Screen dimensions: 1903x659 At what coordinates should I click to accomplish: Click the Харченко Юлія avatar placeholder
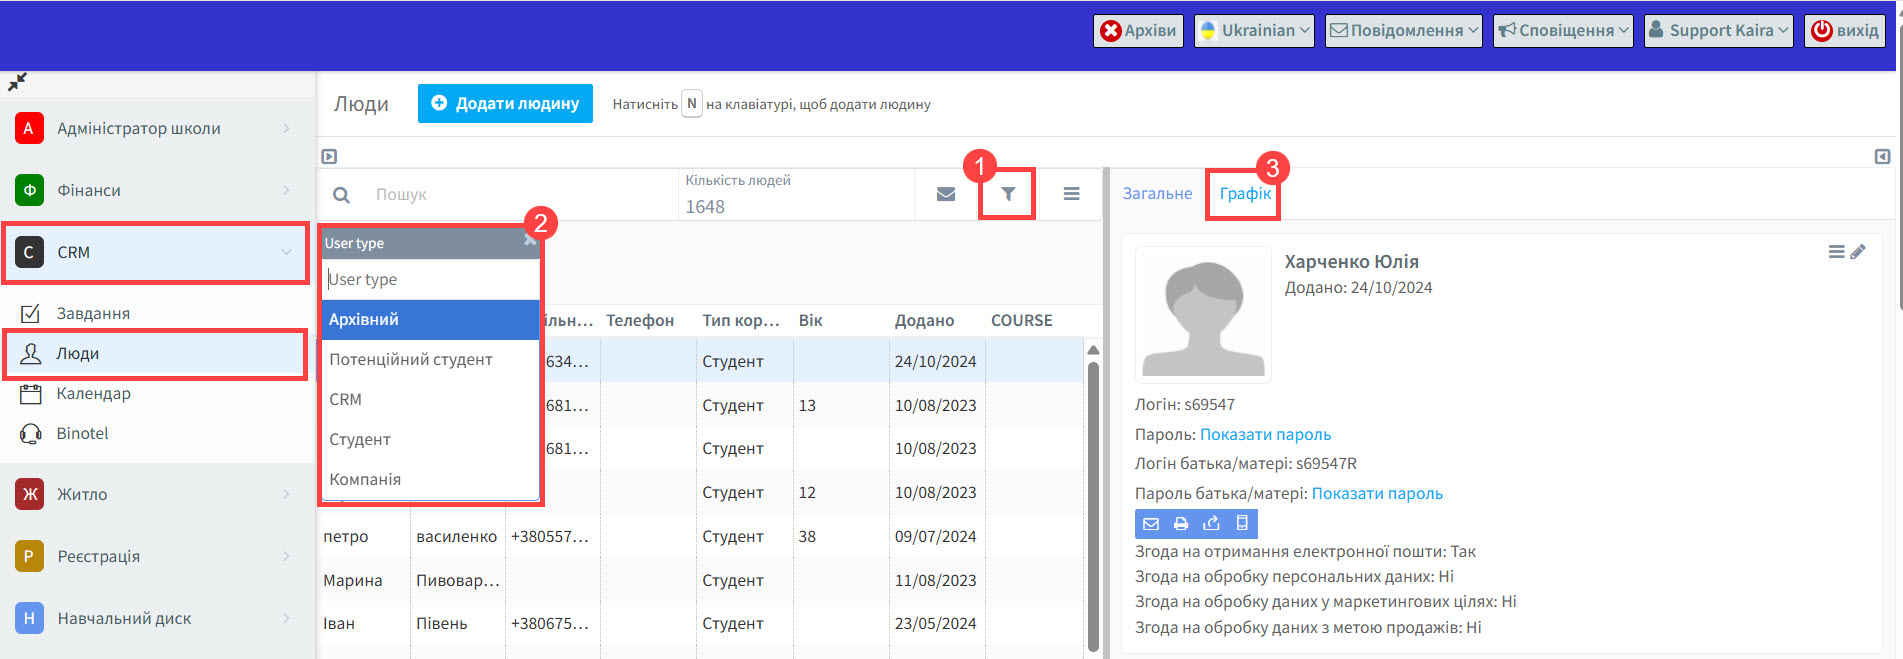click(1204, 315)
